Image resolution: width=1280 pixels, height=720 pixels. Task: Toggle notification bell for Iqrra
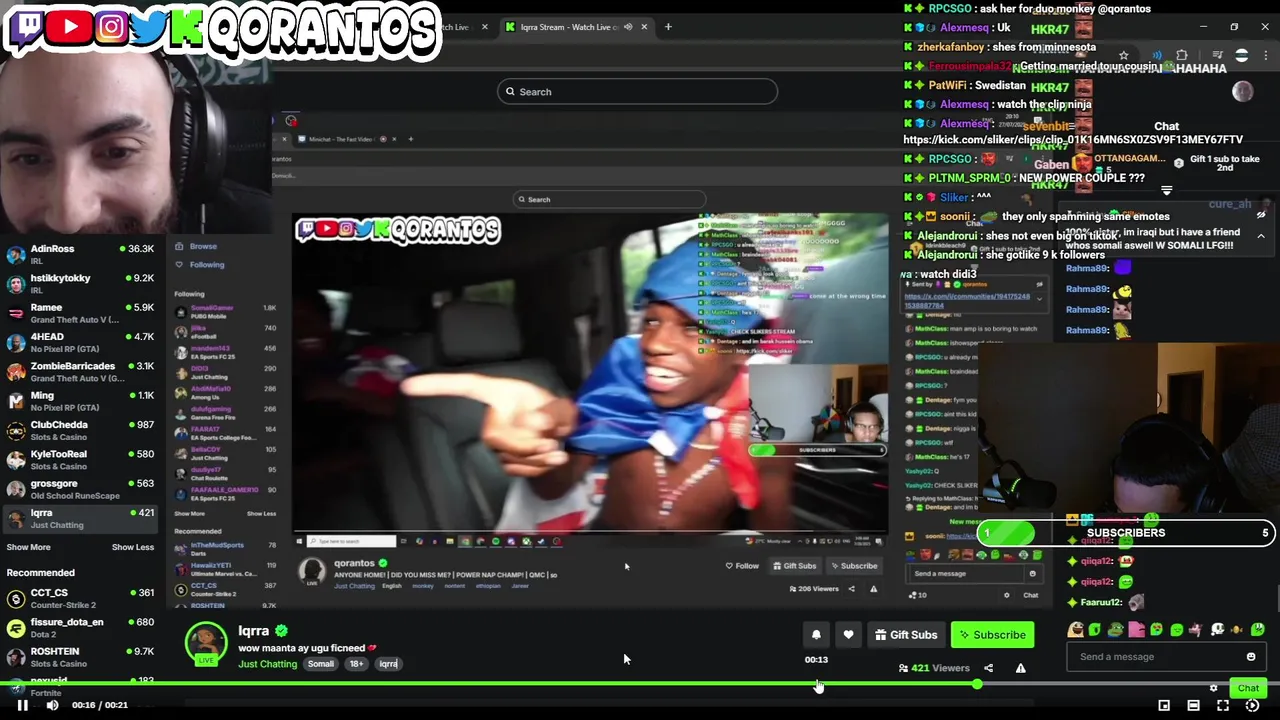[816, 635]
